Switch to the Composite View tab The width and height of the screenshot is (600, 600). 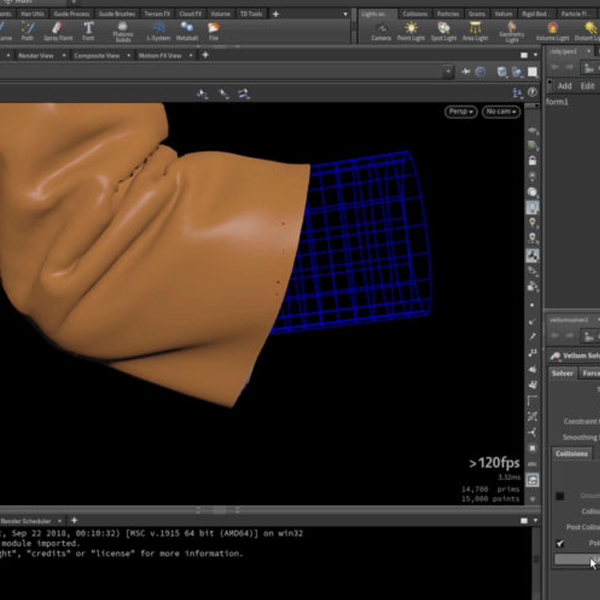97,56
